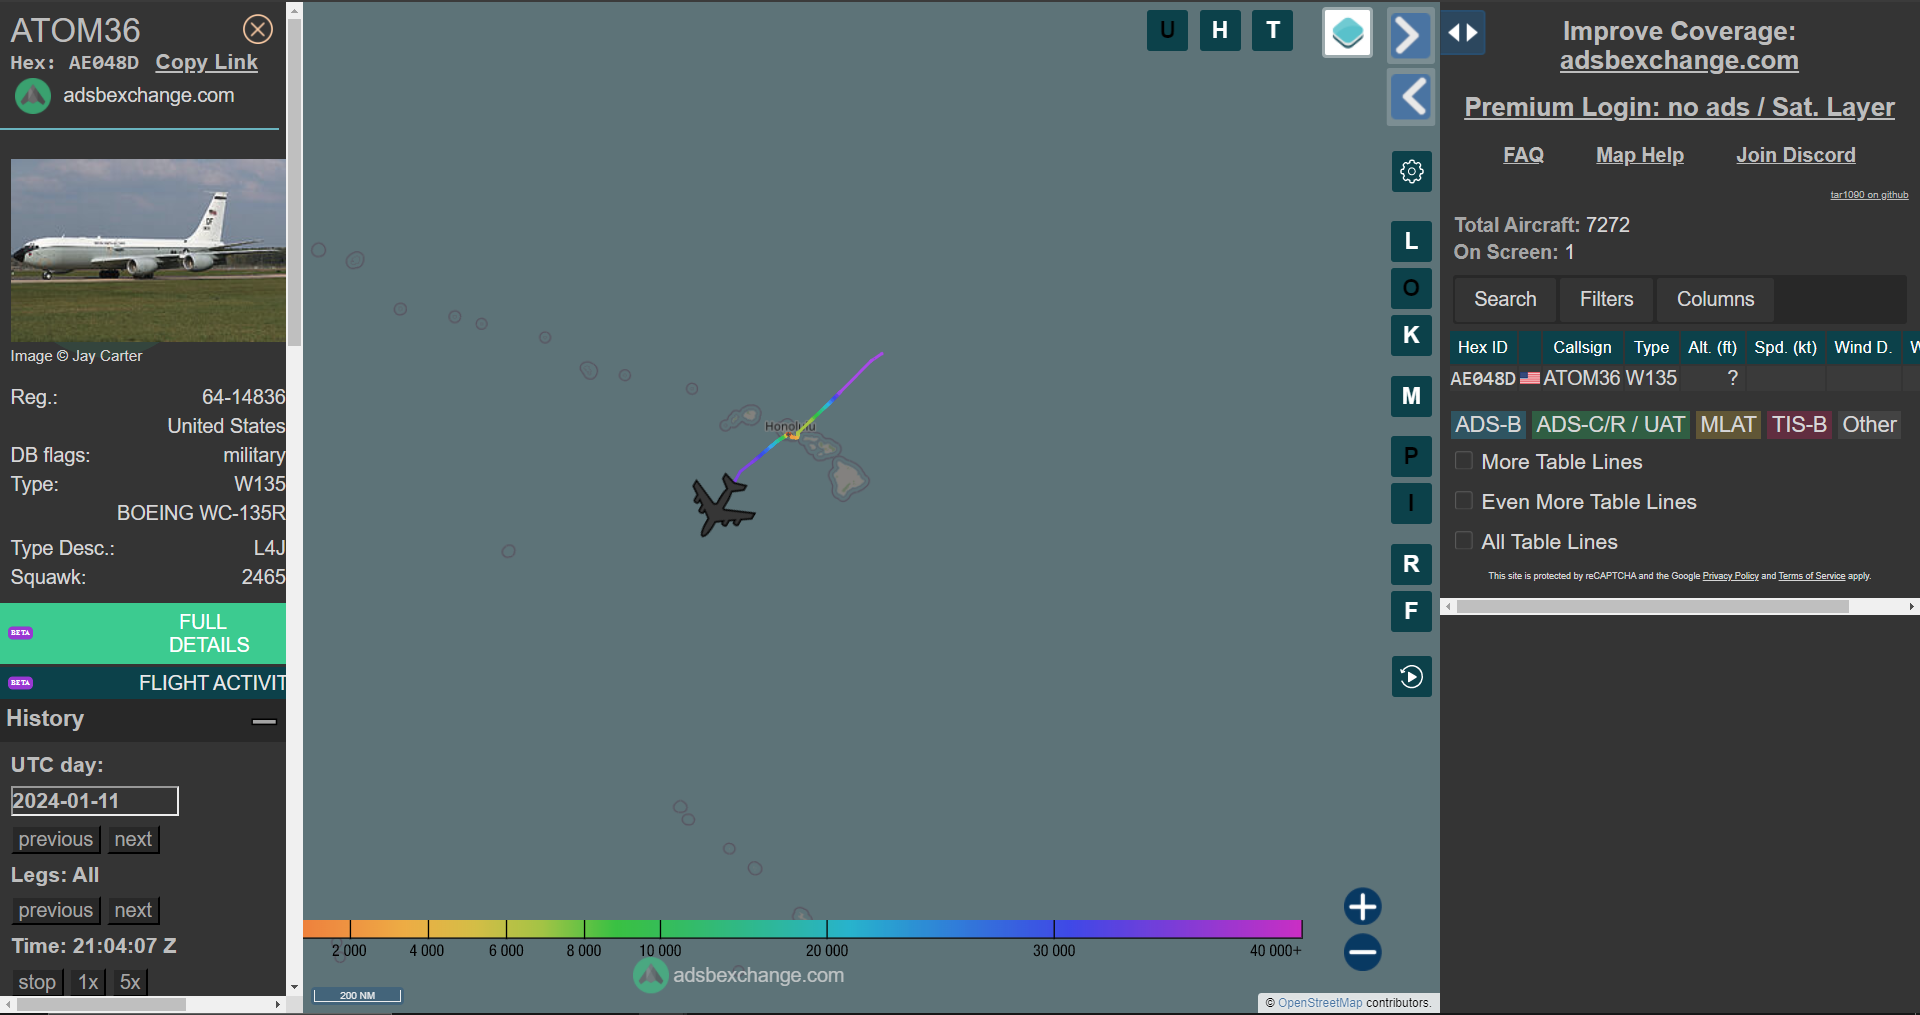Toggle sidebar width with double-arrow button
Screen dimensions: 1920x1015
pos(1463,33)
